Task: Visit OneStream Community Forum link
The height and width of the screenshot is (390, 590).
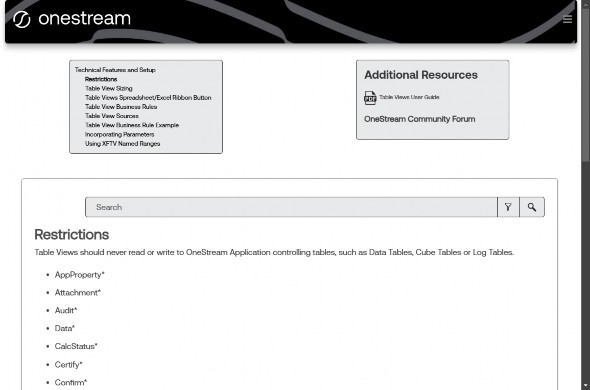Action: (420, 119)
